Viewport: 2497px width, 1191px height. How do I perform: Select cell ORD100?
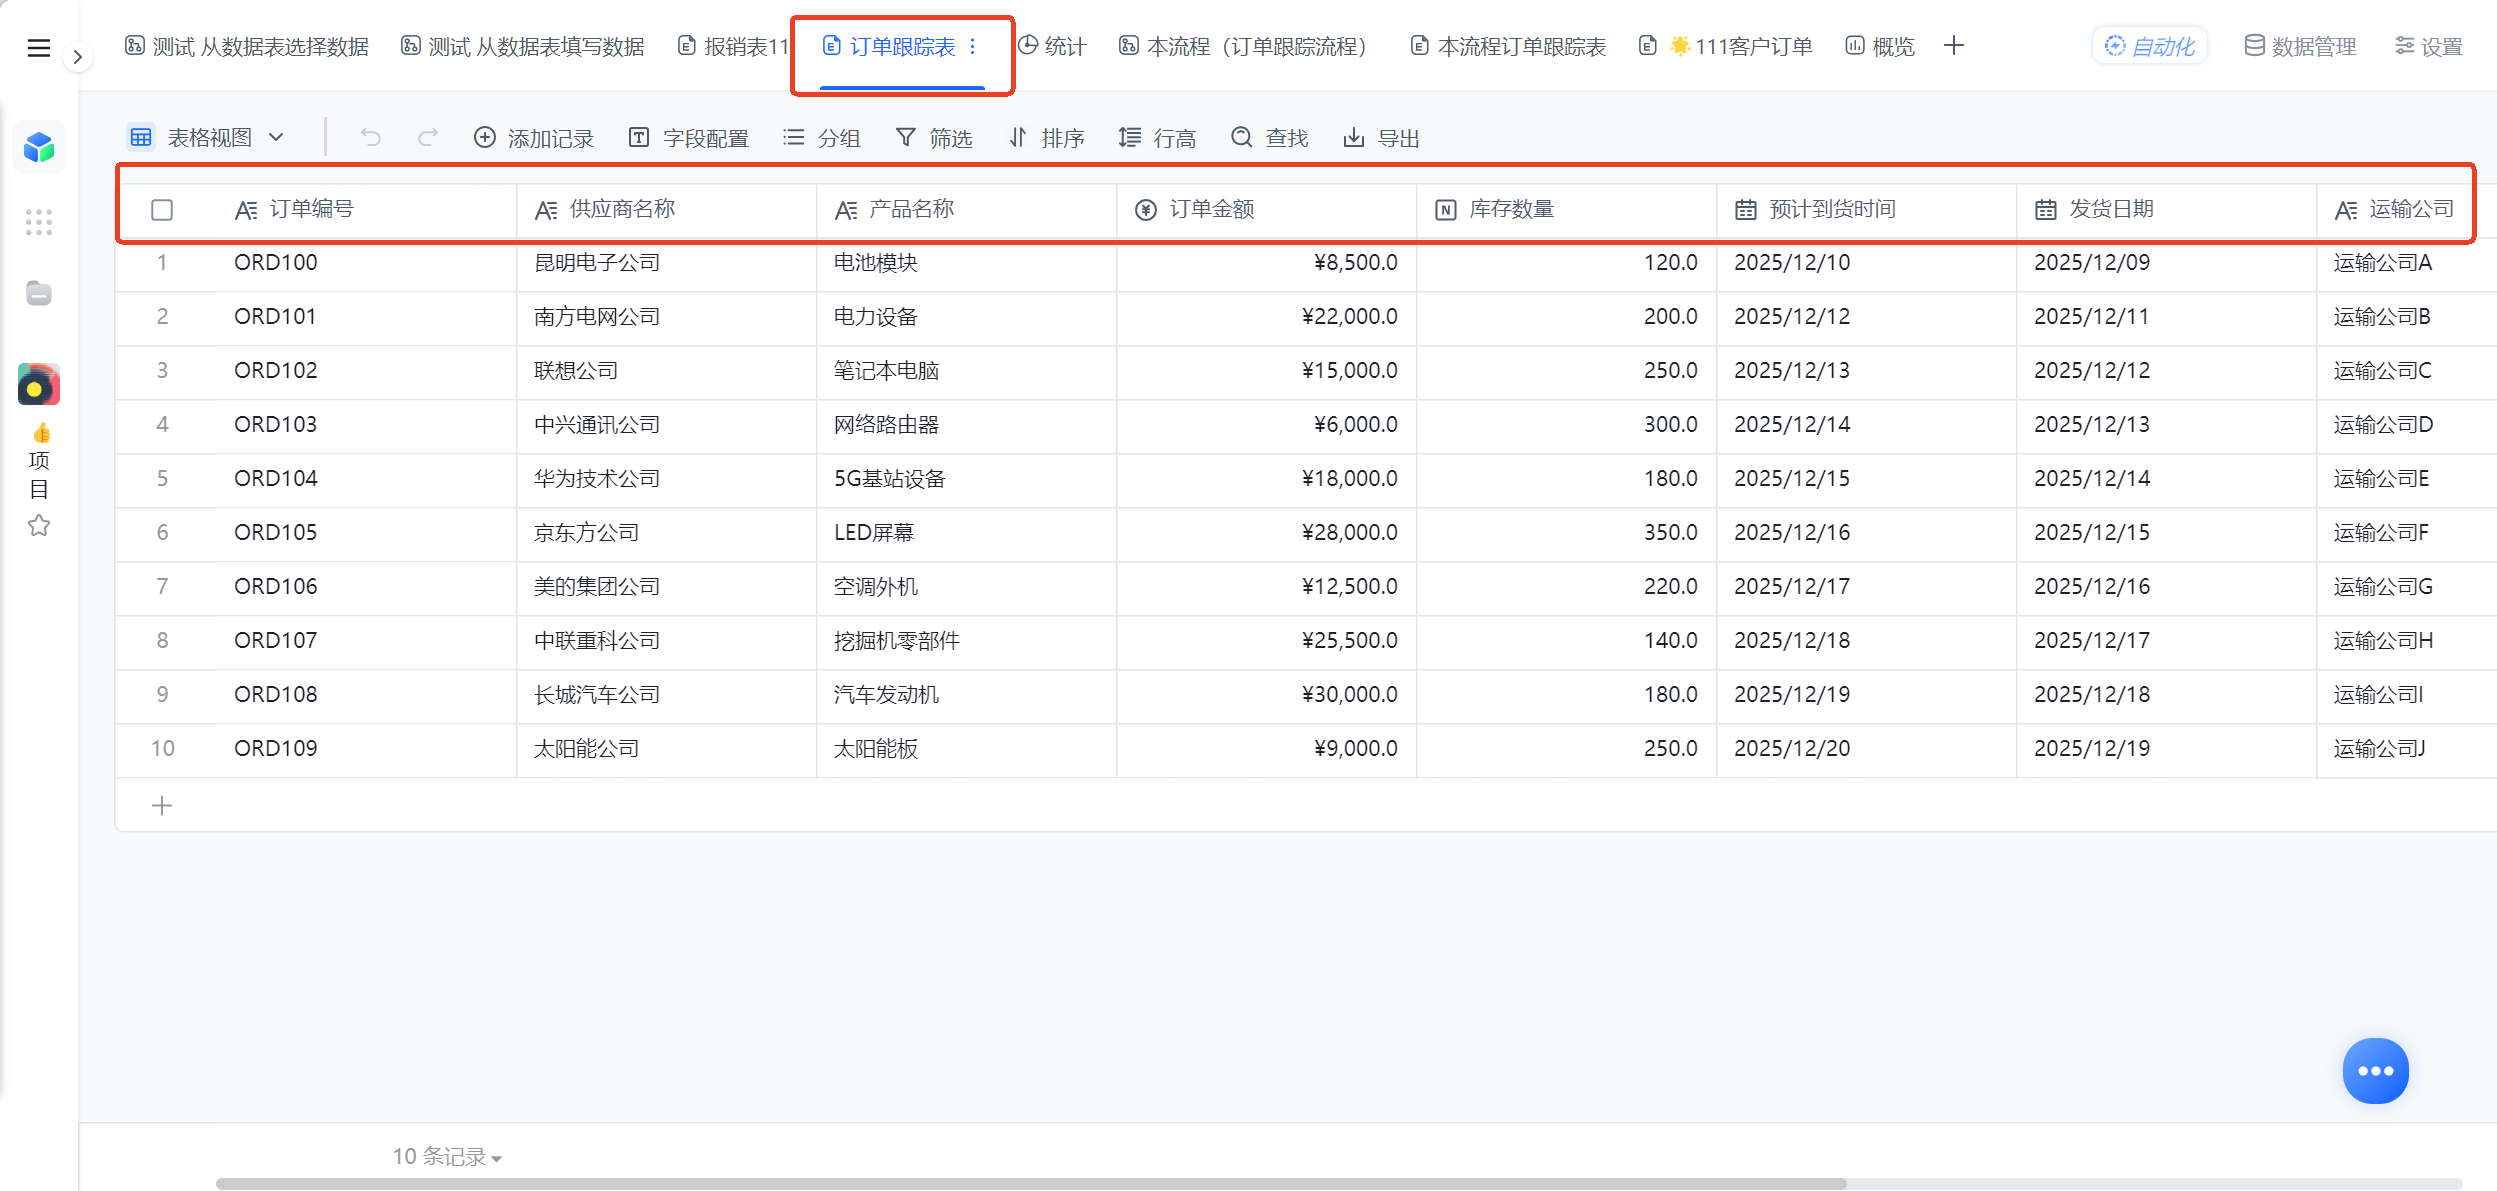point(365,263)
